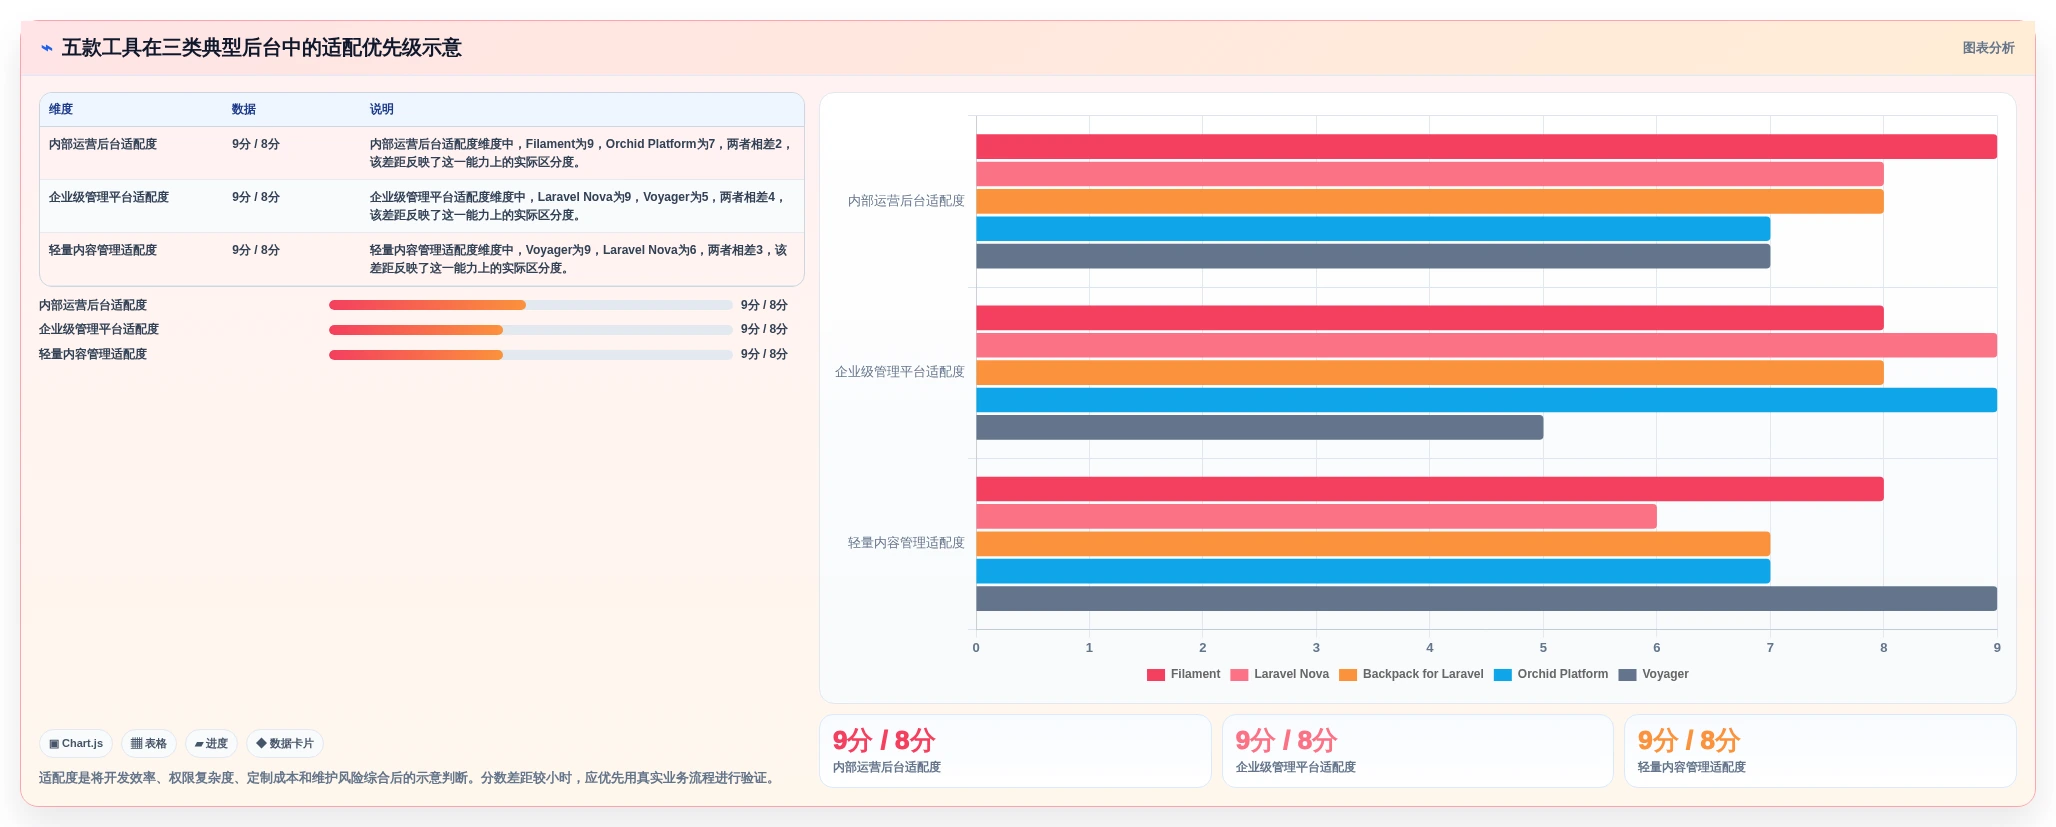The height and width of the screenshot is (827, 2056).
Task: Click the orange Backpack bar under 内部运营后台适配度
Action: coord(1430,201)
